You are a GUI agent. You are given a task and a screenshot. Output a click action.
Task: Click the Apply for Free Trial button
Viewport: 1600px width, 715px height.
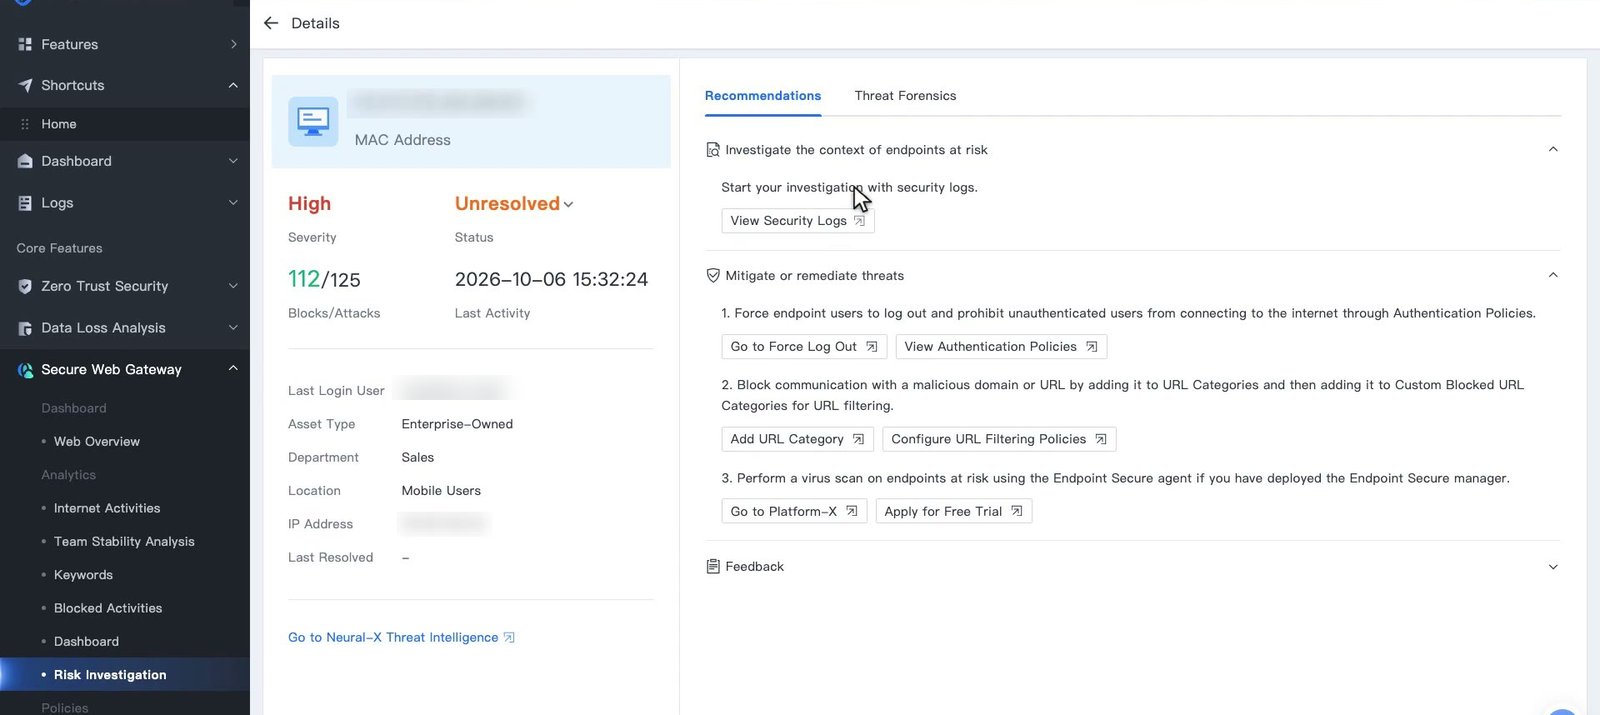point(954,511)
